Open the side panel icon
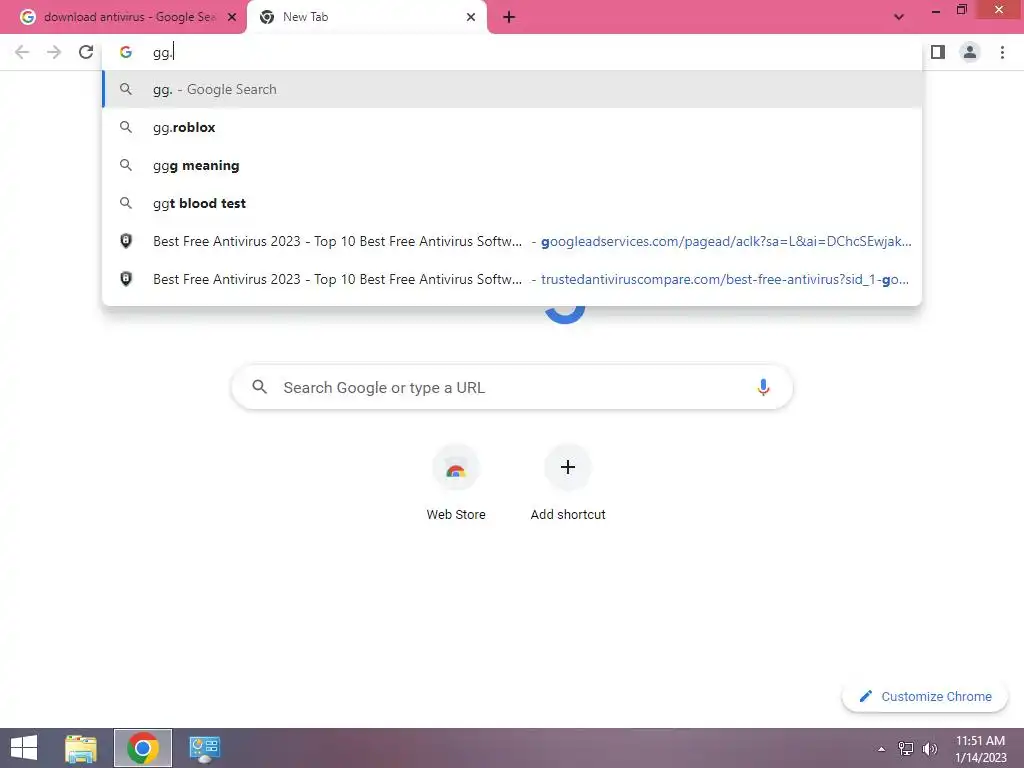1024x768 pixels. pyautogui.click(x=938, y=52)
